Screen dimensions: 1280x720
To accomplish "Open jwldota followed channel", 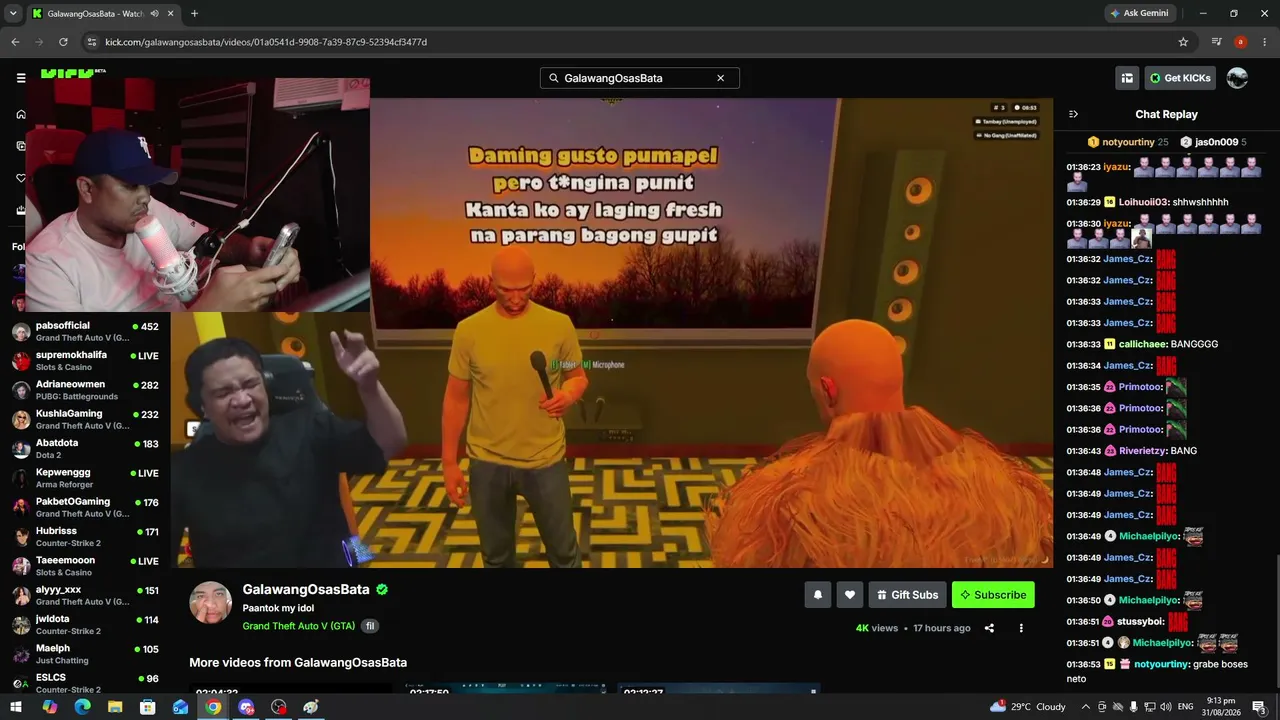I will (x=85, y=625).
